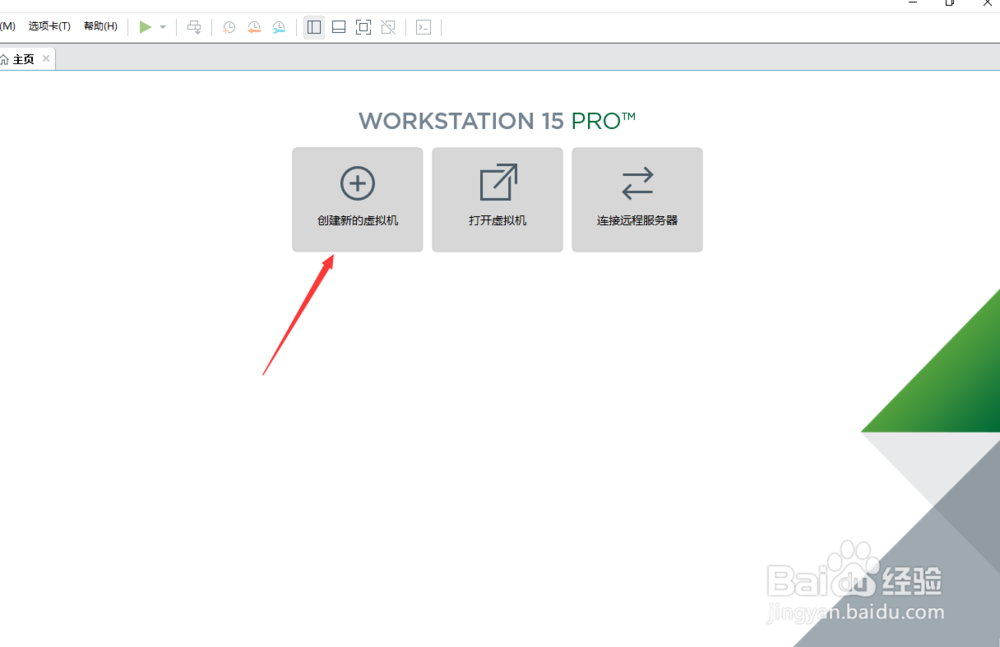Toggle the library sidebar view icon
Screen dimensions: 1000x647
pos(314,27)
